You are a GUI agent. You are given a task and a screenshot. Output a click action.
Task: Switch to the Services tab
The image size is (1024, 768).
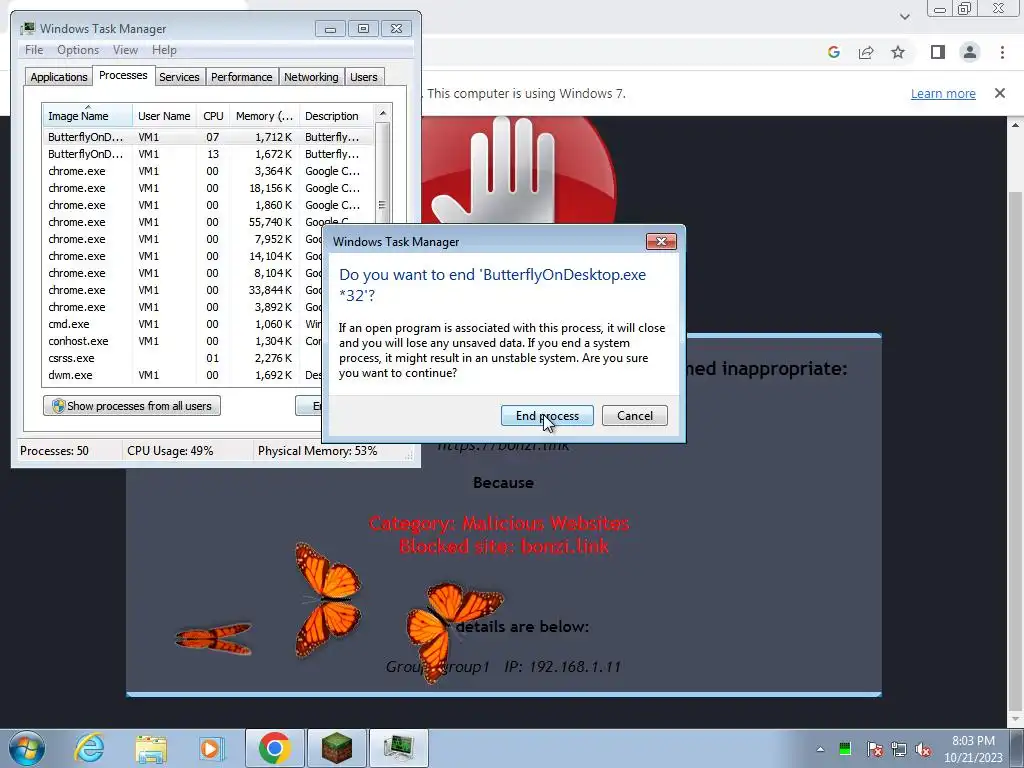(x=179, y=77)
